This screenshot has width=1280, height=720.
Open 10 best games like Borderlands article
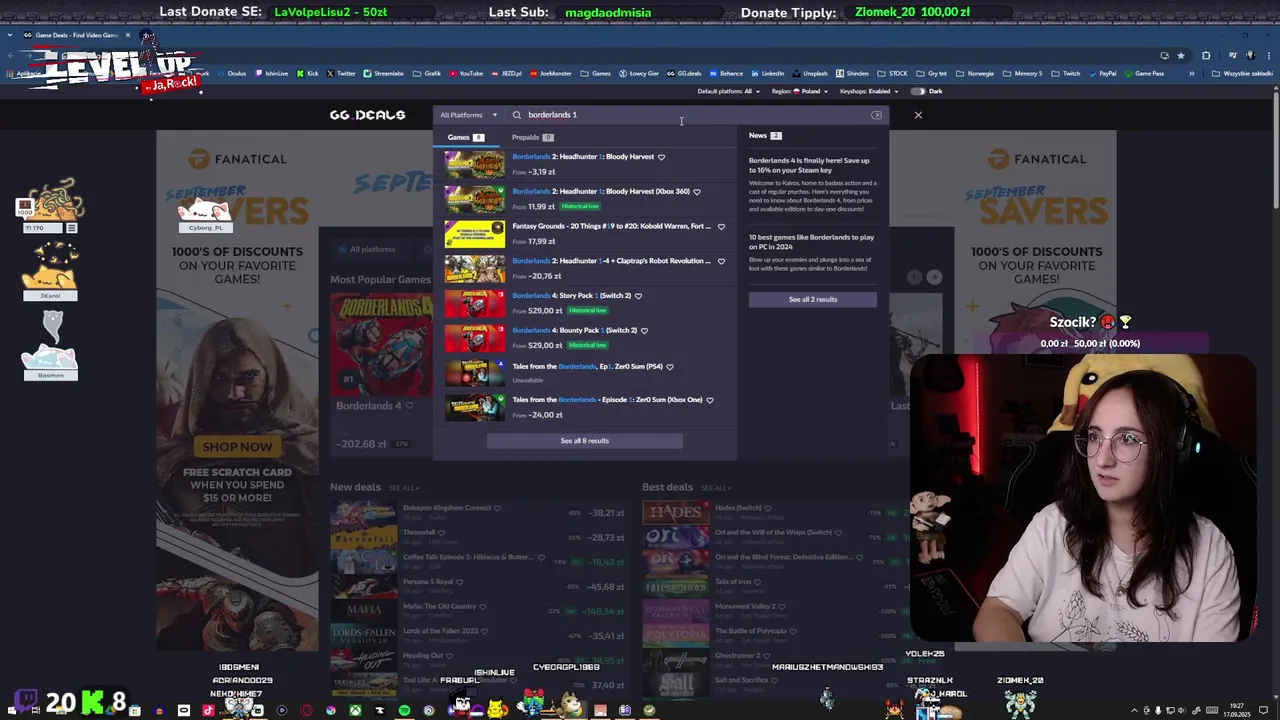pos(811,242)
